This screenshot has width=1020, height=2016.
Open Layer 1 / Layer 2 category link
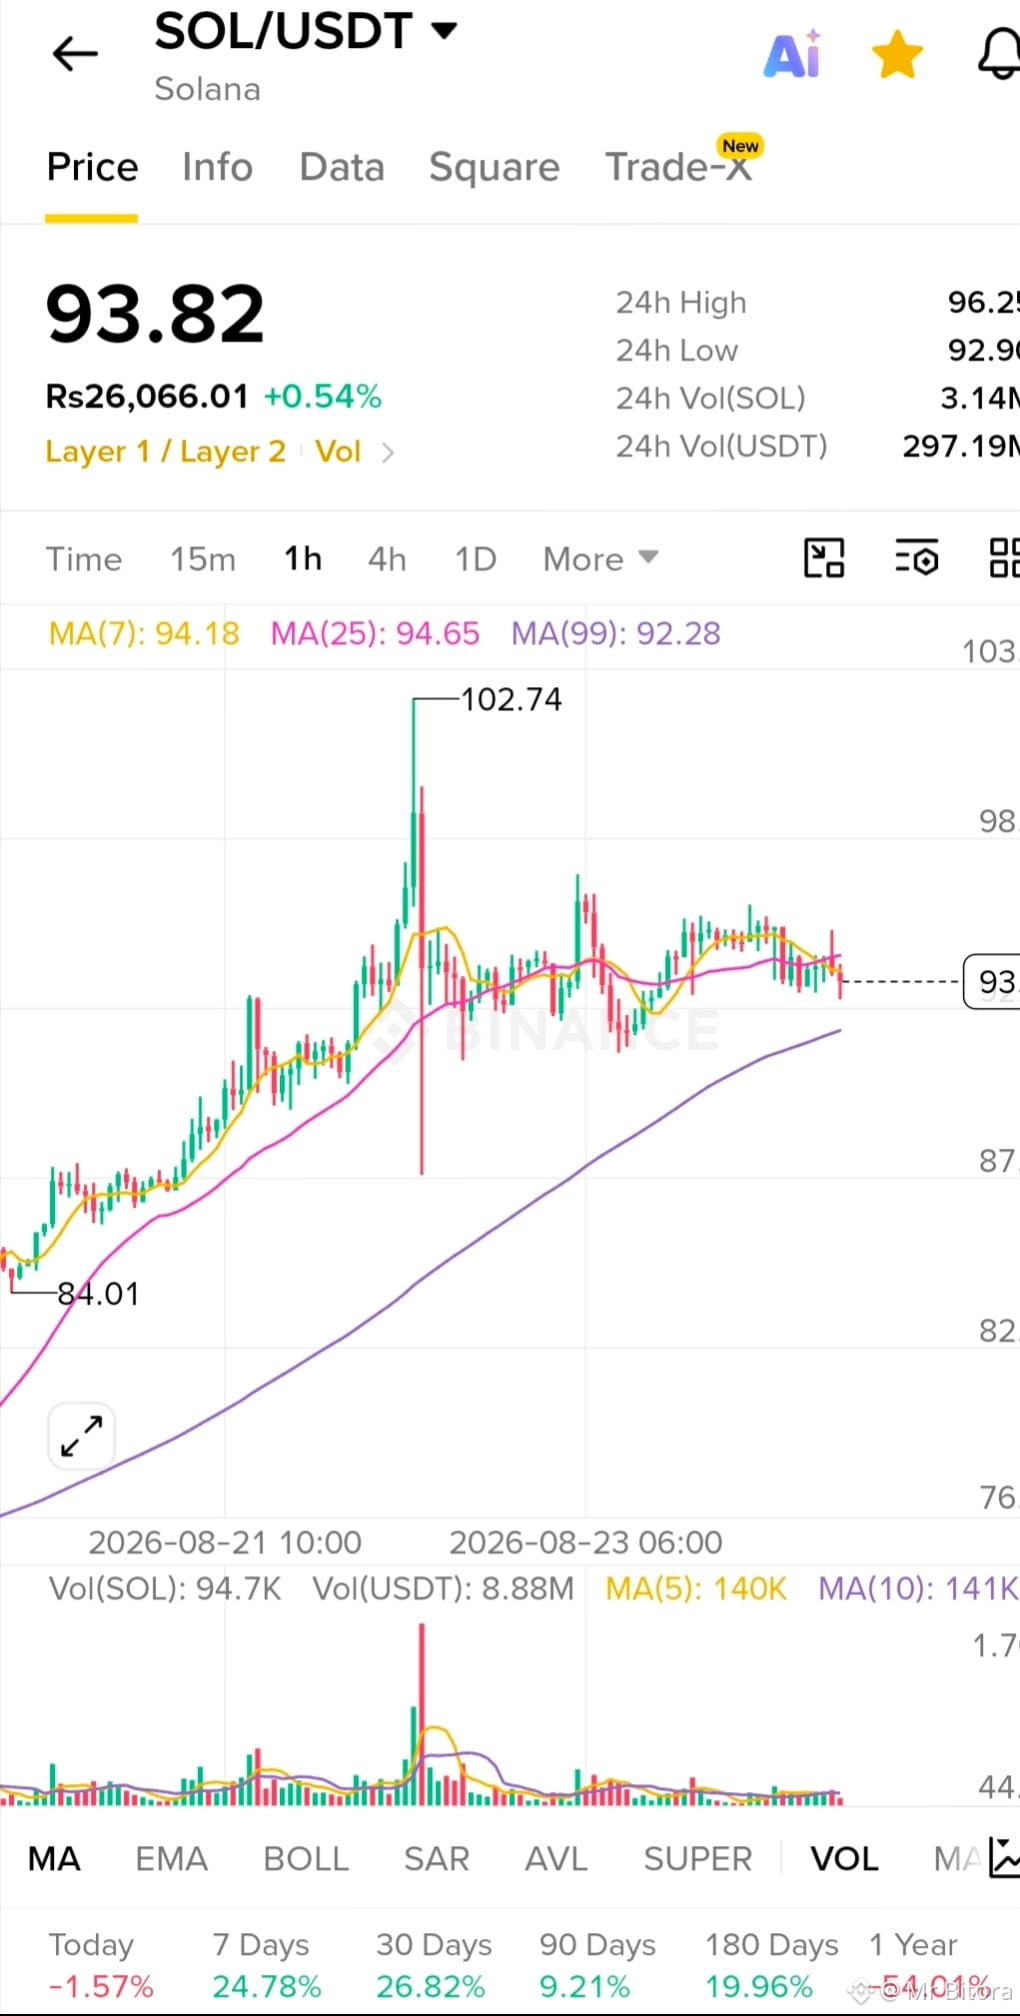pos(165,452)
